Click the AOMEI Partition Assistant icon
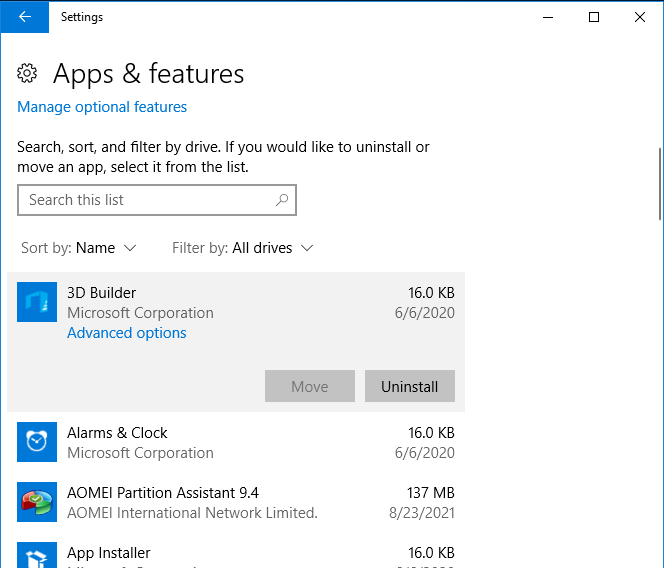This screenshot has width=664, height=568. point(37,502)
